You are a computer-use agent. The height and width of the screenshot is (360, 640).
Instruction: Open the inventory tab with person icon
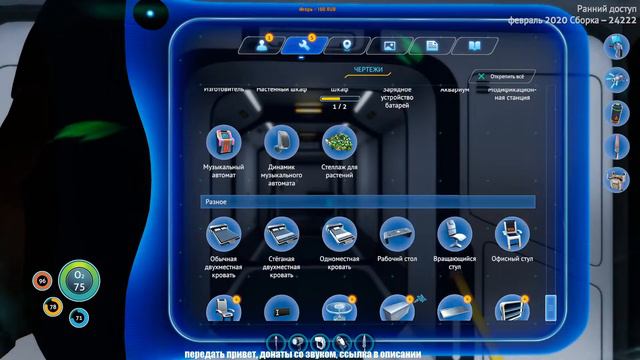click(261, 45)
